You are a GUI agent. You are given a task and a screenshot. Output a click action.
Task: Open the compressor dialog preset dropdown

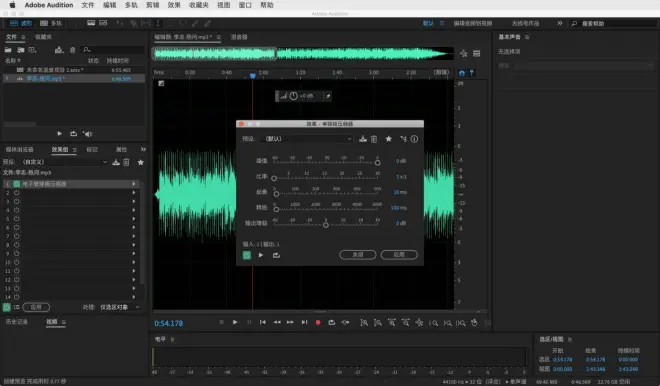[x=307, y=138]
